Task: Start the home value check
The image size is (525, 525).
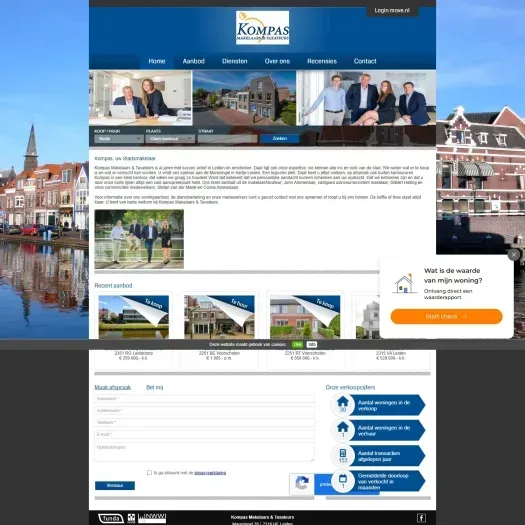Action: tap(446, 316)
